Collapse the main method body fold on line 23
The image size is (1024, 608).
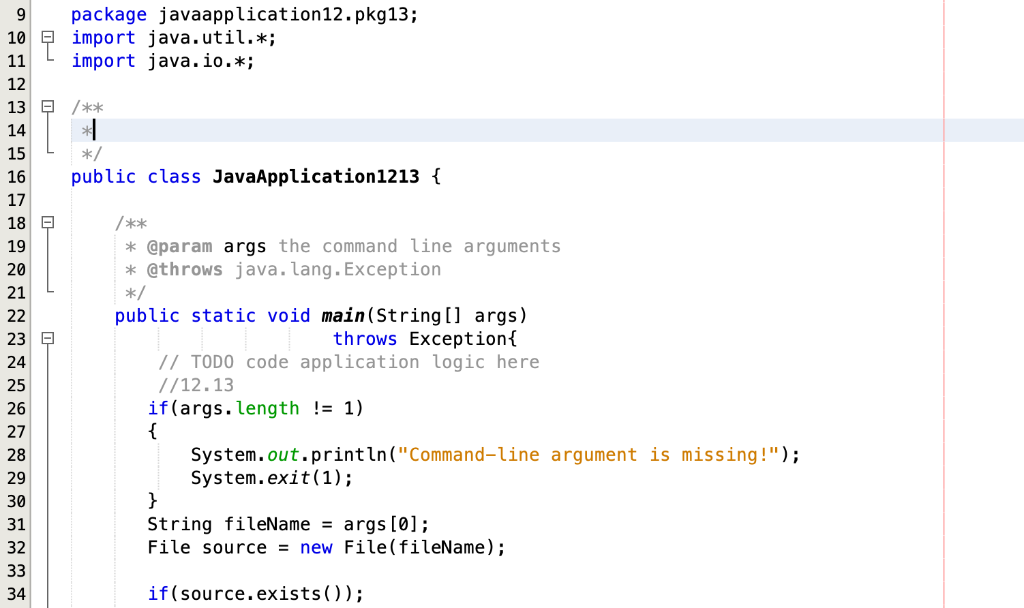click(x=48, y=338)
